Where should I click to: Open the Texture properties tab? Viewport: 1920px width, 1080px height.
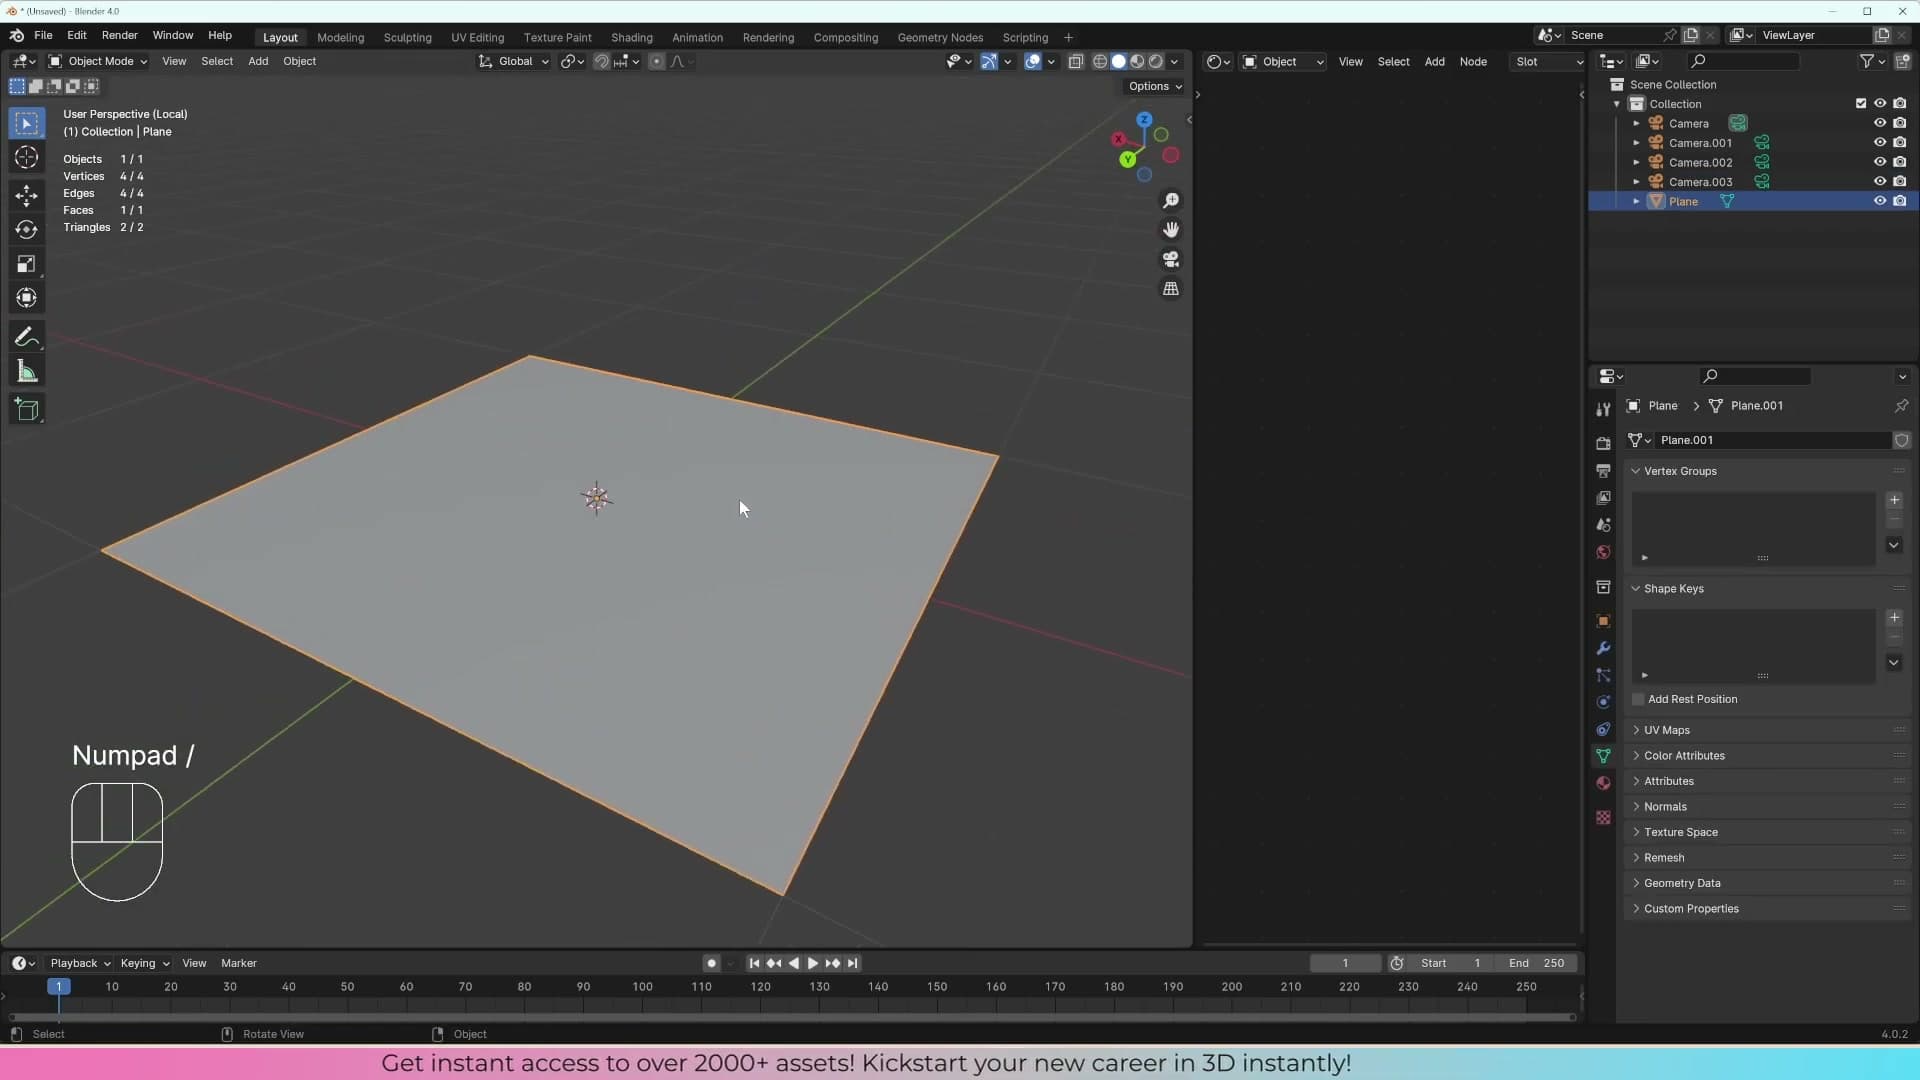(1603, 817)
